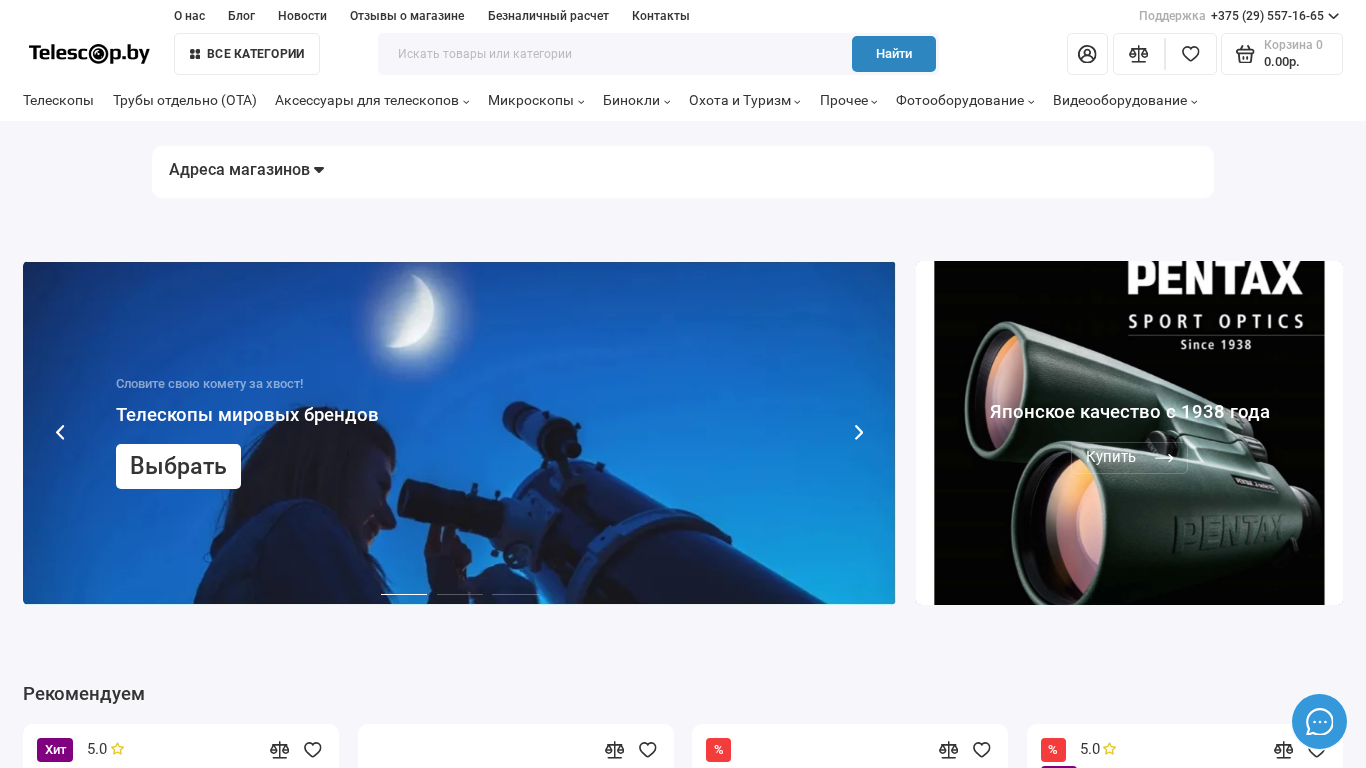The width and height of the screenshot is (1366, 768).
Task: Go to next banner slide arrow
Action: [x=858, y=432]
